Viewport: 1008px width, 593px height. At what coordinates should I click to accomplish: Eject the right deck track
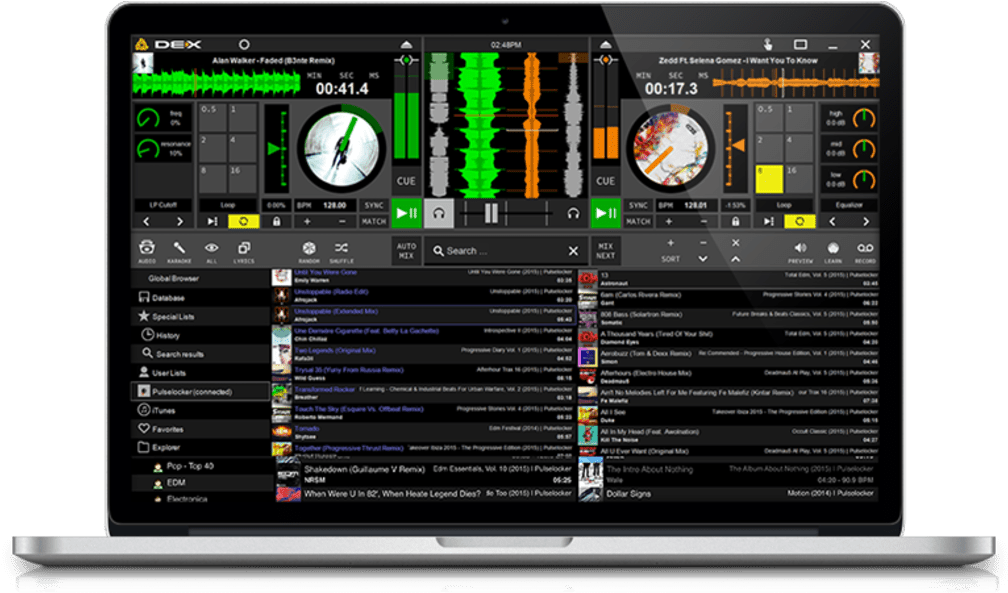pos(606,44)
